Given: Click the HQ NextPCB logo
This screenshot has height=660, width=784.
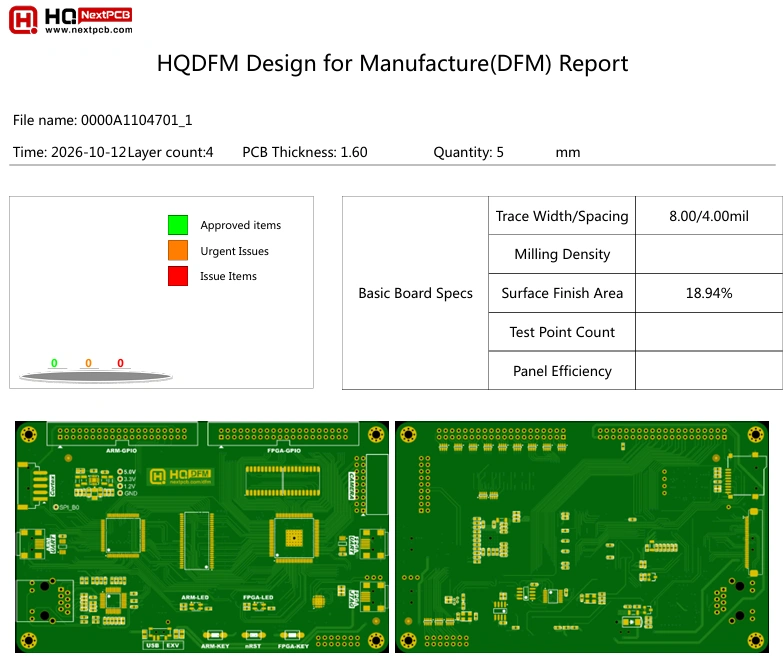Looking at the screenshot, I should [x=70, y=20].
